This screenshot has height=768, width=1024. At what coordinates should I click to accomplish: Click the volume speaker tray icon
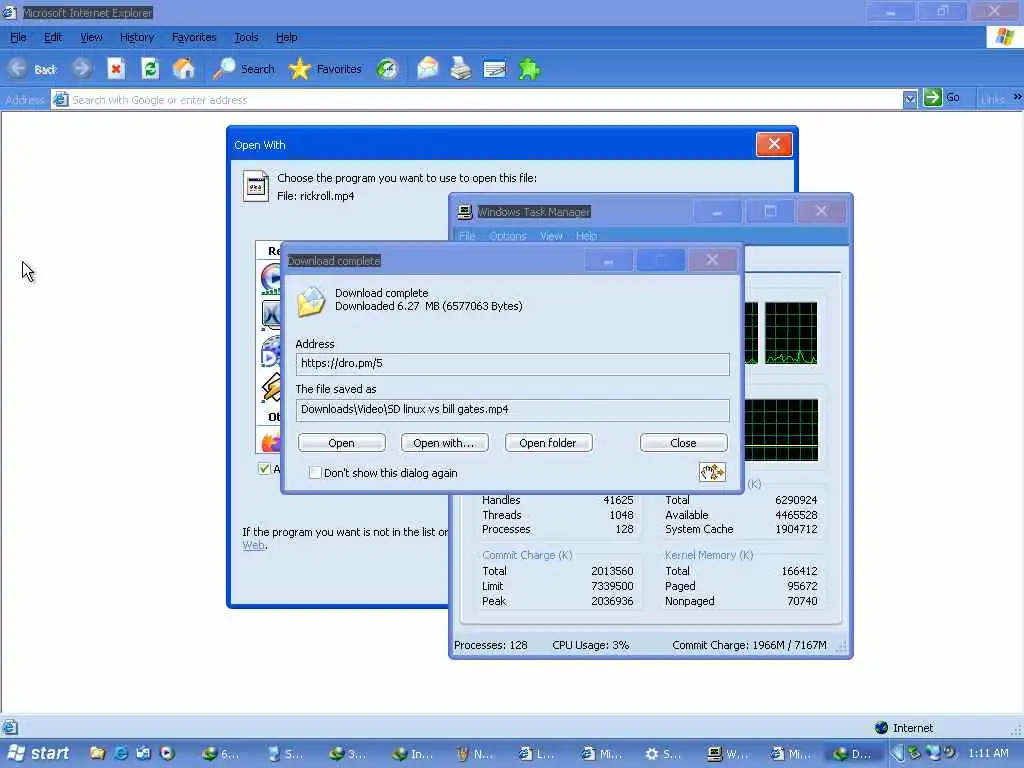coord(950,753)
